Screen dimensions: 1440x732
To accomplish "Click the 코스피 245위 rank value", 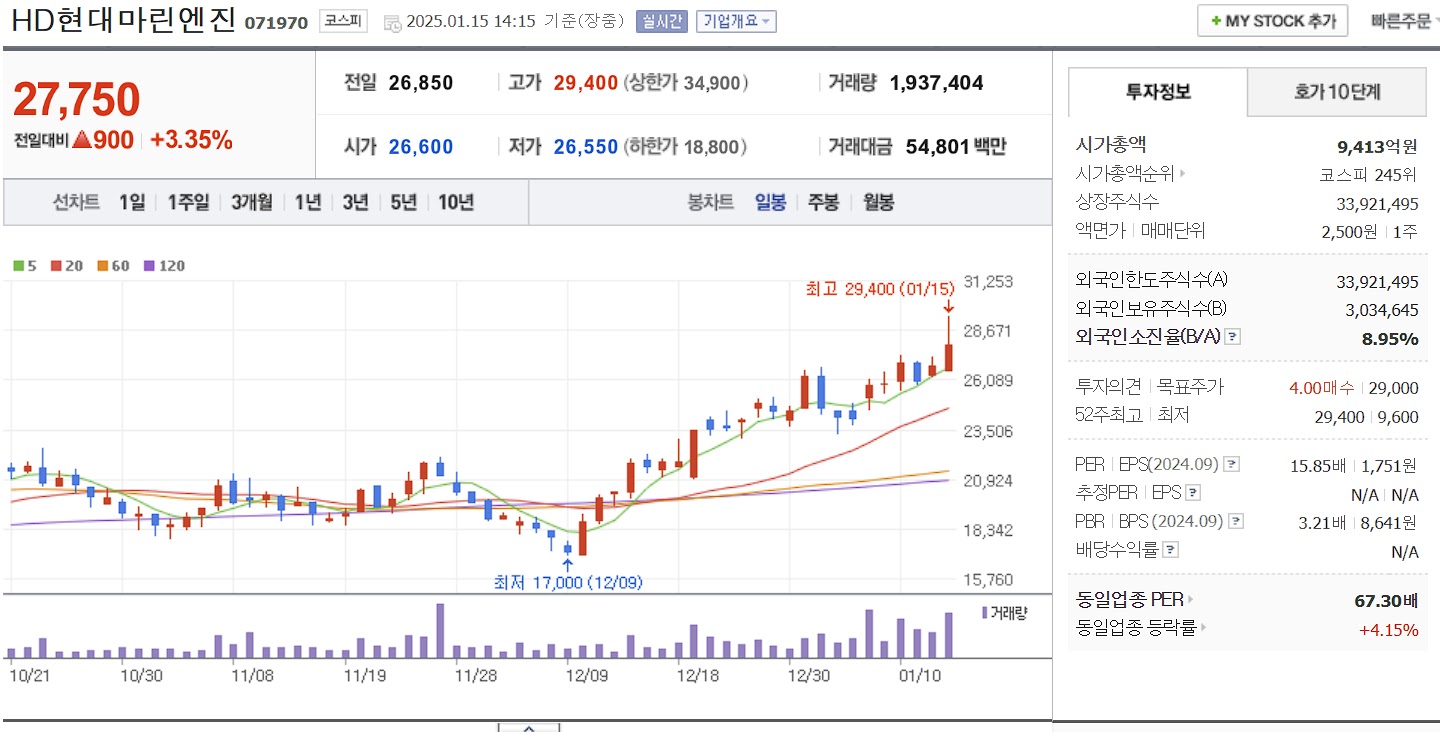I will click(1369, 175).
